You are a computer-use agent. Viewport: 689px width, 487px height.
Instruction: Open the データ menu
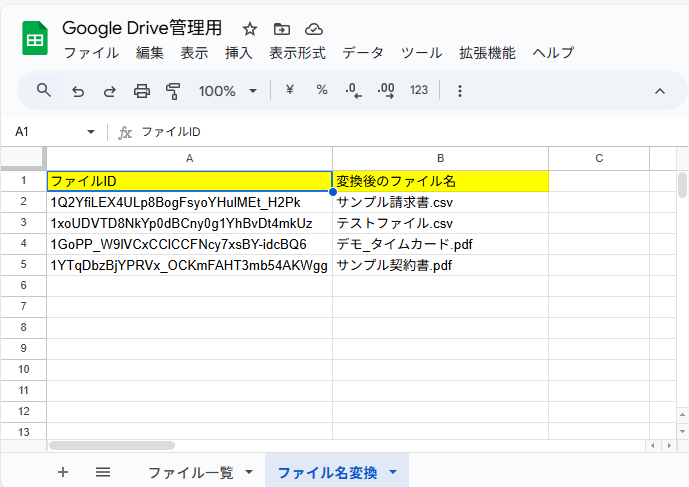tap(363, 53)
